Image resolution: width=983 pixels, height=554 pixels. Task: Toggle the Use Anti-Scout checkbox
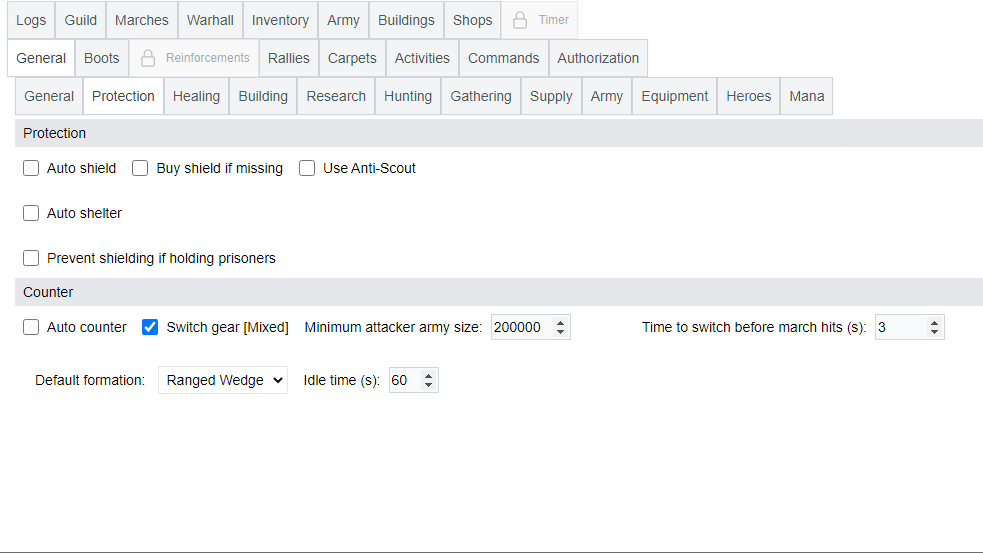pos(307,169)
